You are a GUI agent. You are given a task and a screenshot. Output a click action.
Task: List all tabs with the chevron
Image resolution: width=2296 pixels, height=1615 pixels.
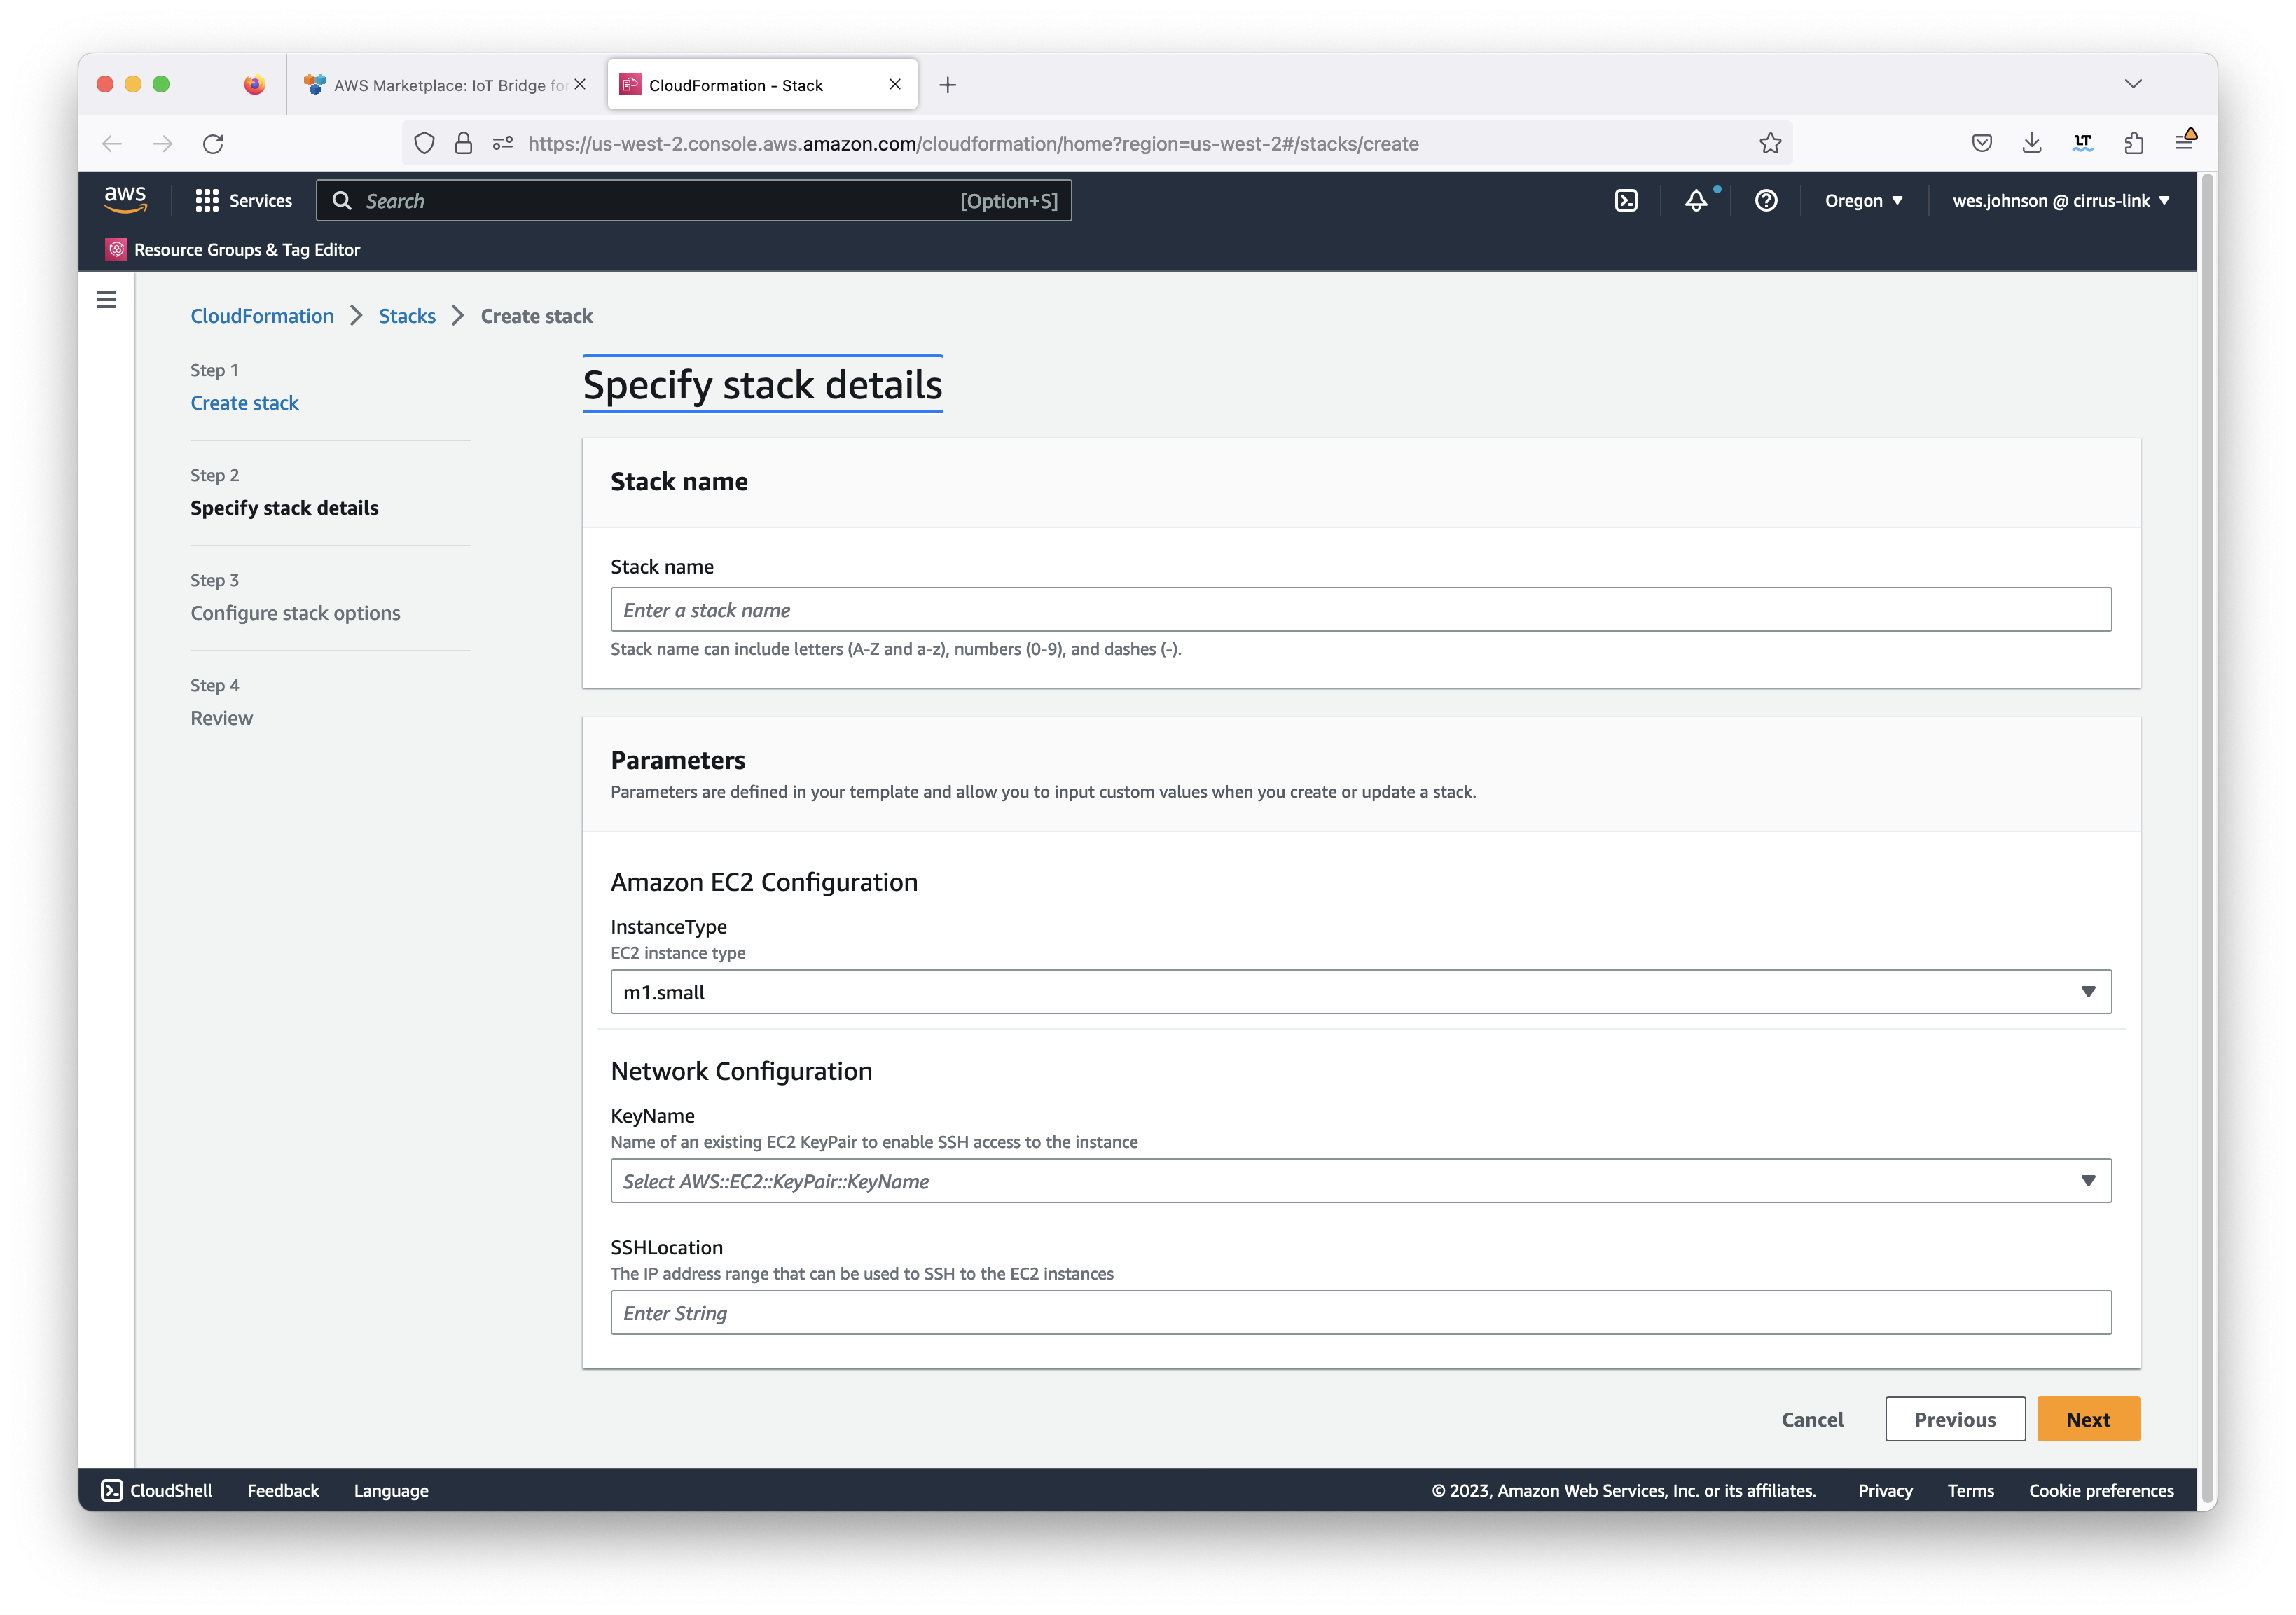point(2133,84)
